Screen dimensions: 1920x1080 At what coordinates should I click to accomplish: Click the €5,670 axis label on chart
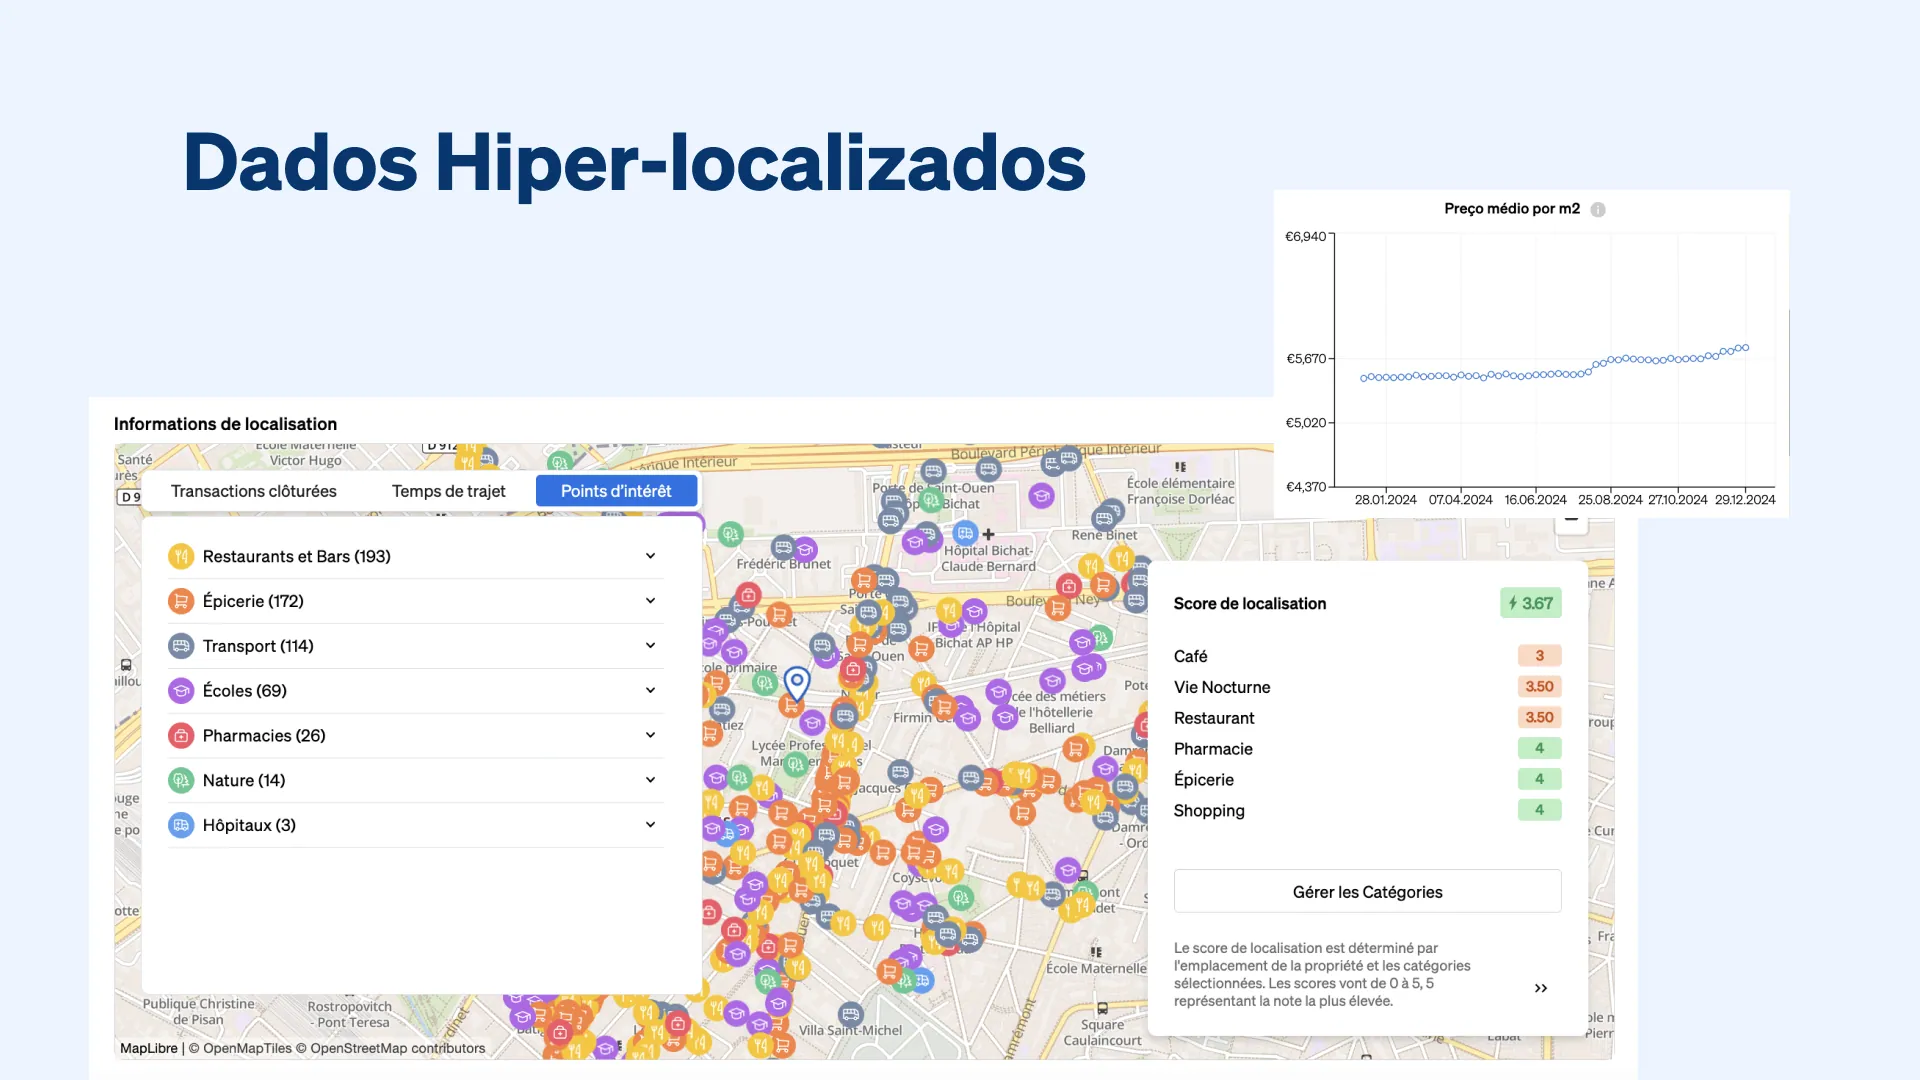[x=1306, y=359]
